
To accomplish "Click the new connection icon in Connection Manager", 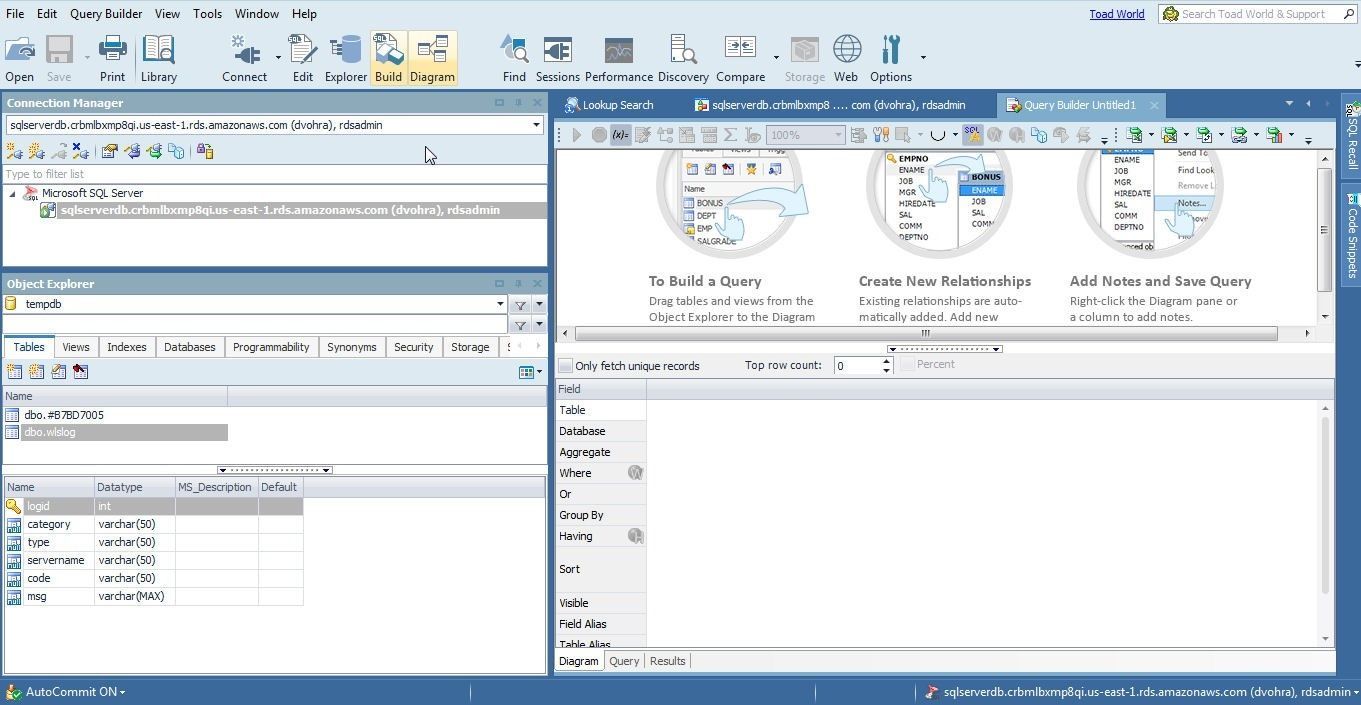I will tap(14, 151).
